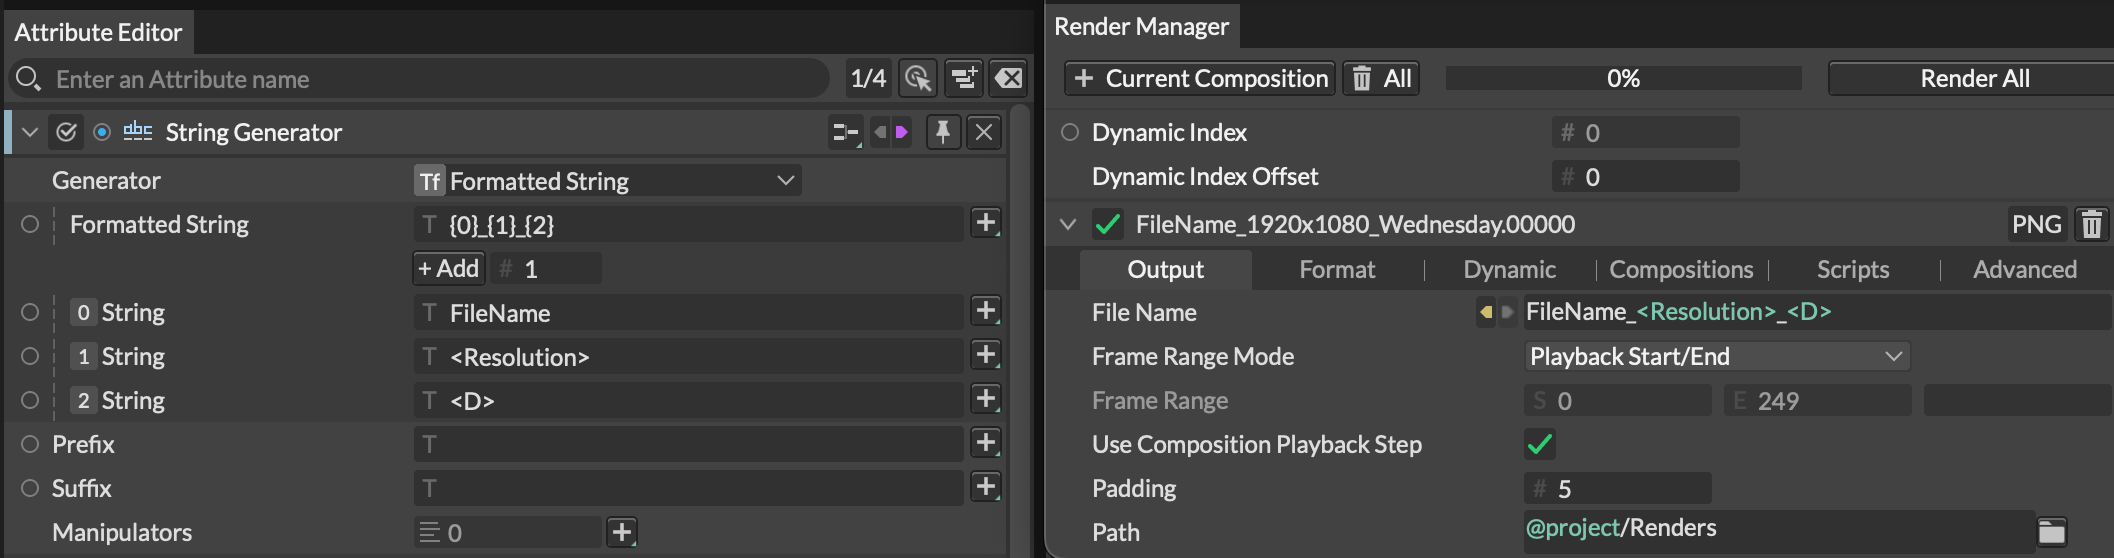Click the clear search backspace icon
The width and height of the screenshot is (2114, 558).
[x=1009, y=78]
